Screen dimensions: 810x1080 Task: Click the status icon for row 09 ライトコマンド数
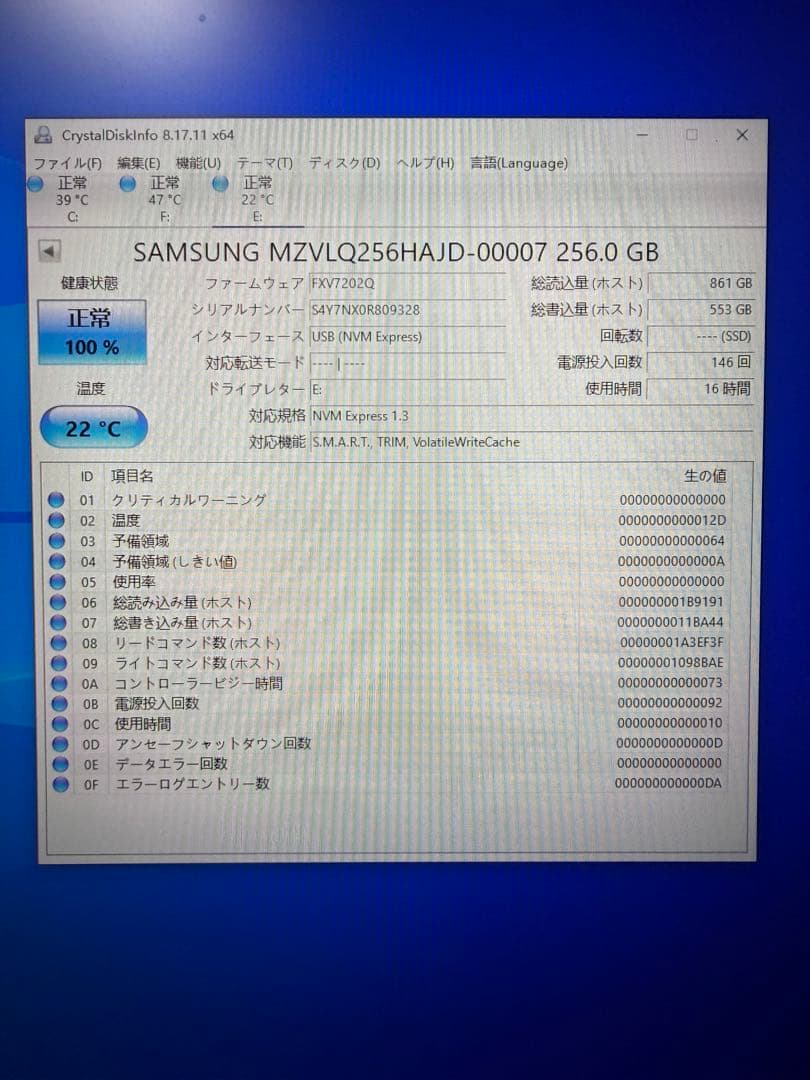(x=59, y=663)
